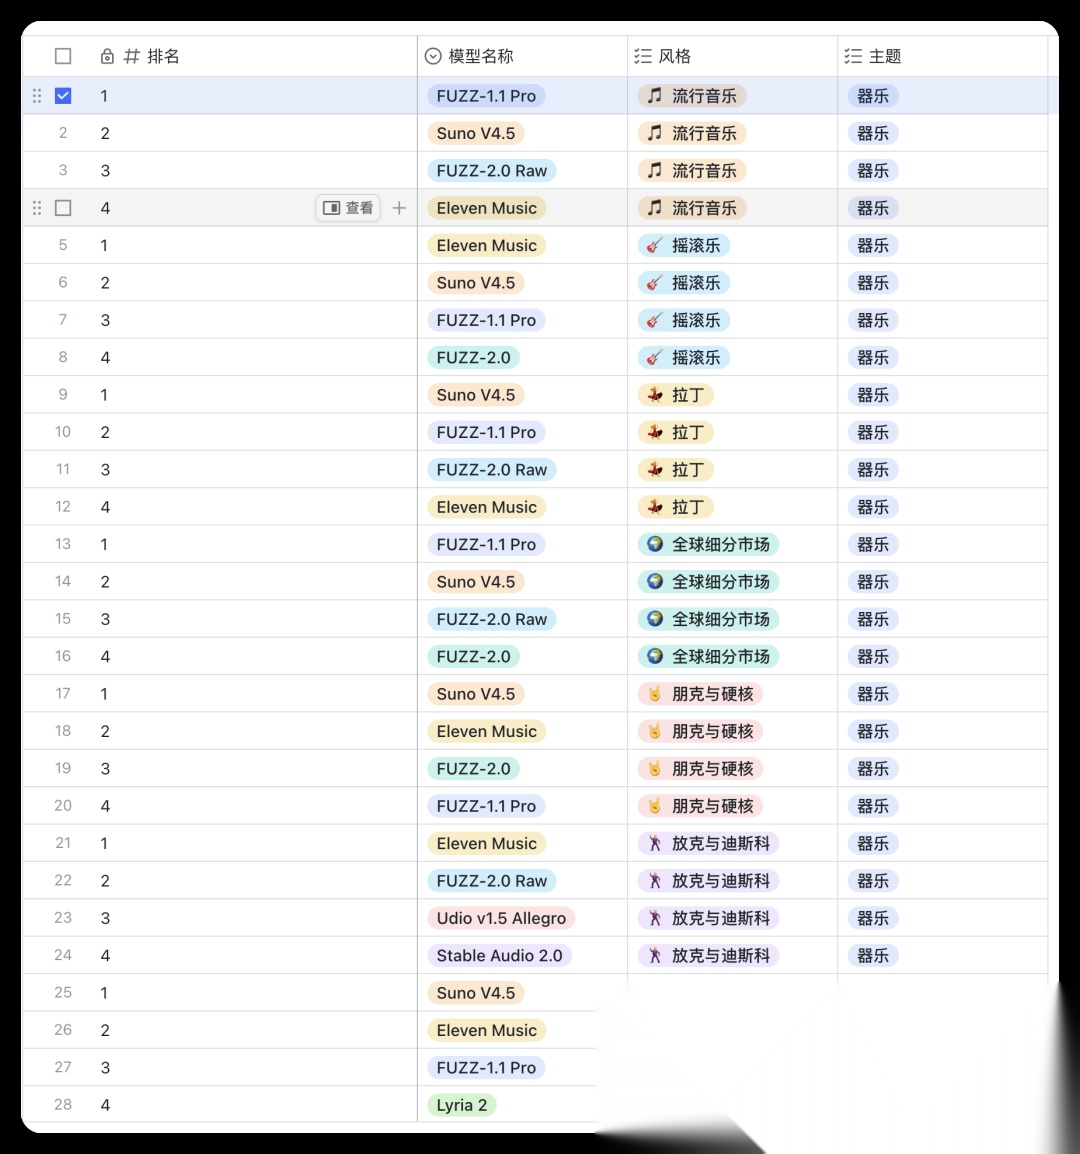Viewport: 1080px width, 1154px height.
Task: Click row number 14 at left
Action: 63,581
